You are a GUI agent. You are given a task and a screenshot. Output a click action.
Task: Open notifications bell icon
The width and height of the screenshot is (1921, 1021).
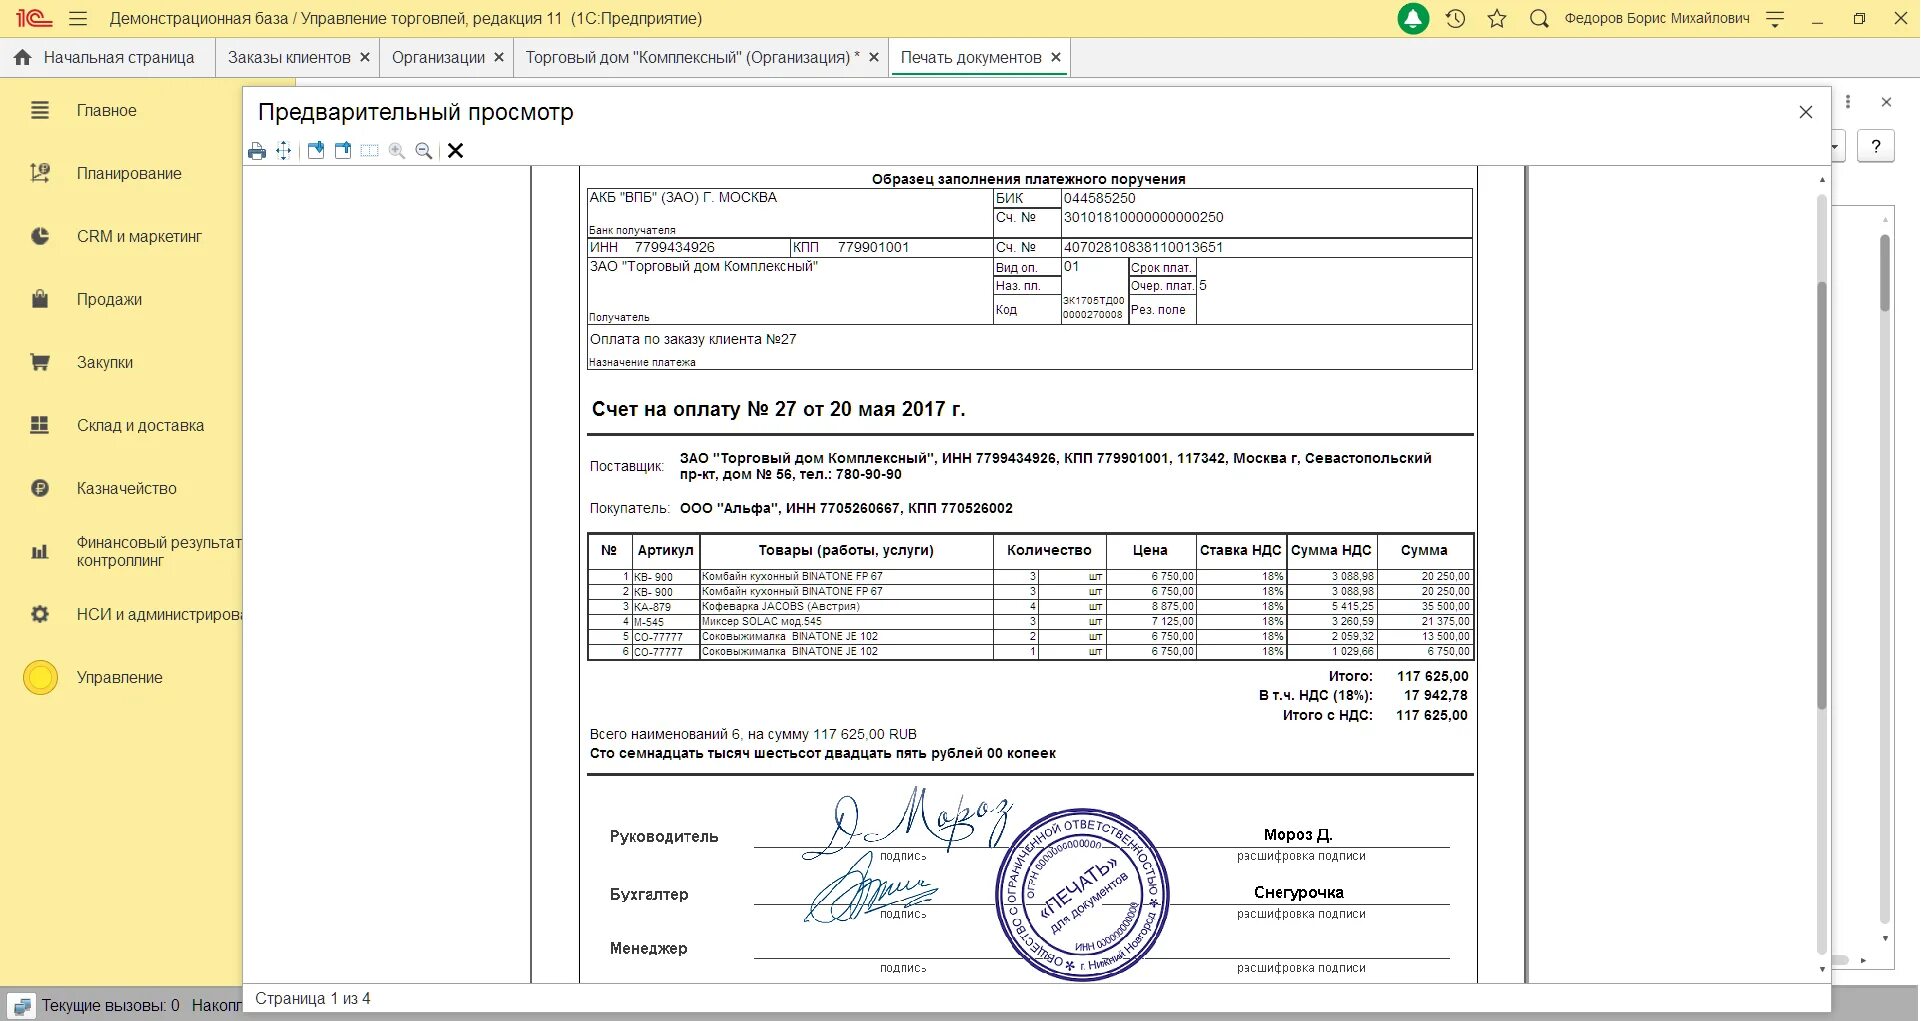click(1413, 18)
